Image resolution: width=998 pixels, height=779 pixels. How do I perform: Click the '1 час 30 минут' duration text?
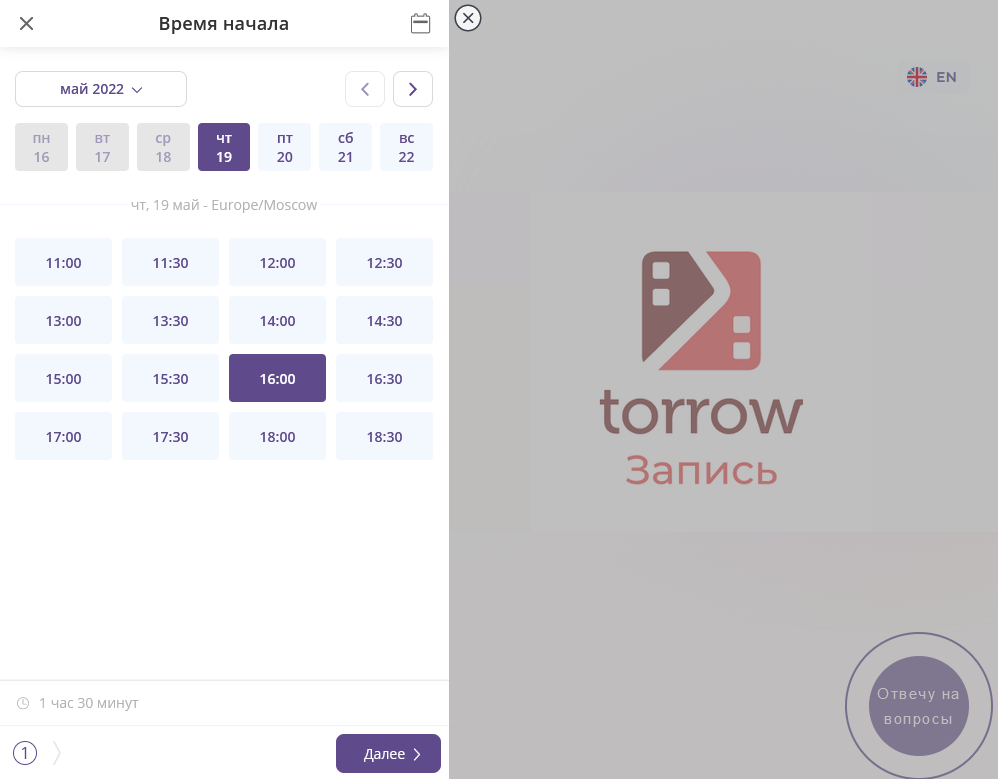tap(88, 703)
